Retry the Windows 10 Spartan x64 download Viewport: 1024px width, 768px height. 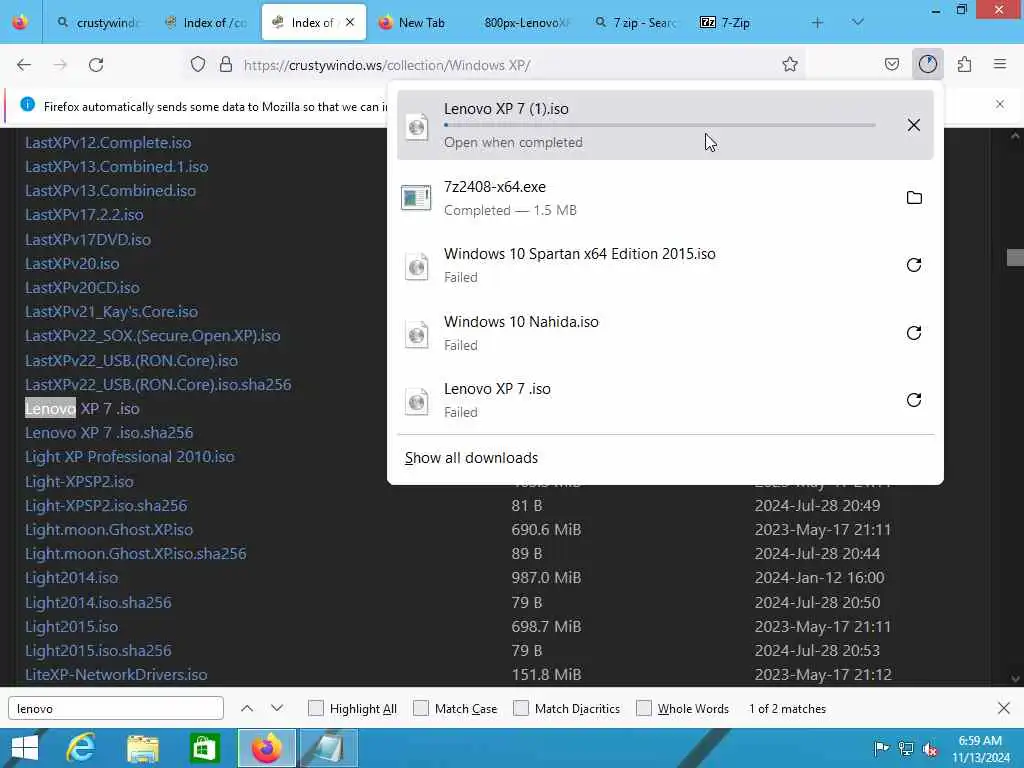pyautogui.click(x=914, y=264)
